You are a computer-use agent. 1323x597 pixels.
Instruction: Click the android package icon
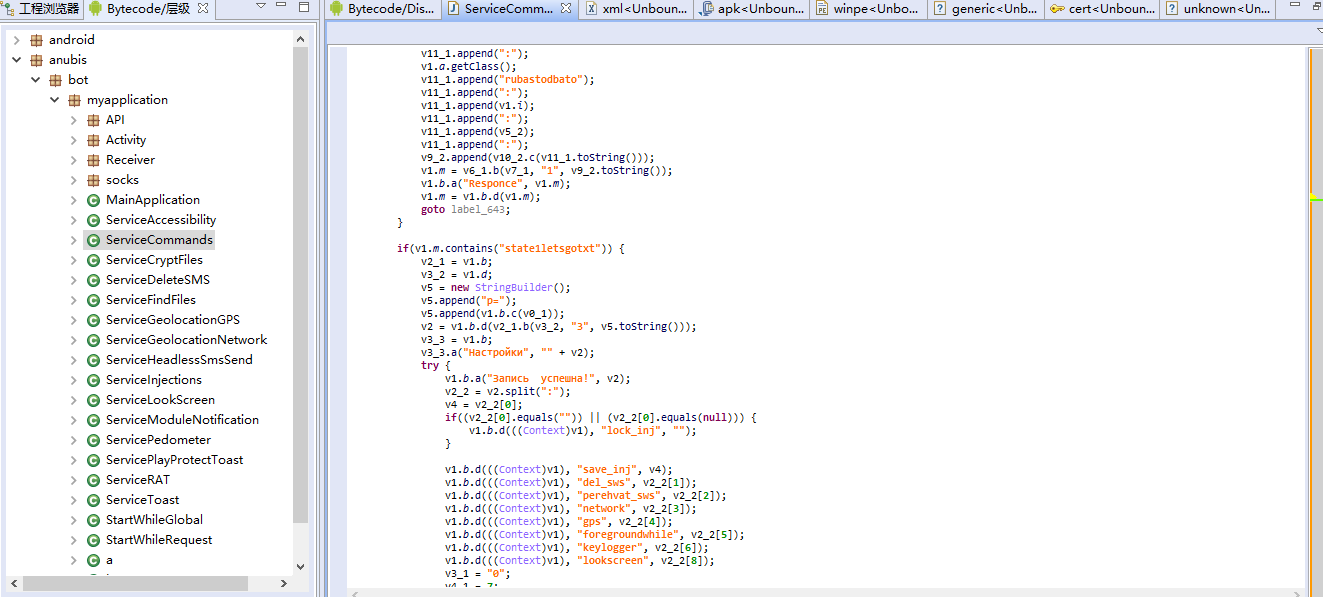pyautogui.click(x=37, y=40)
